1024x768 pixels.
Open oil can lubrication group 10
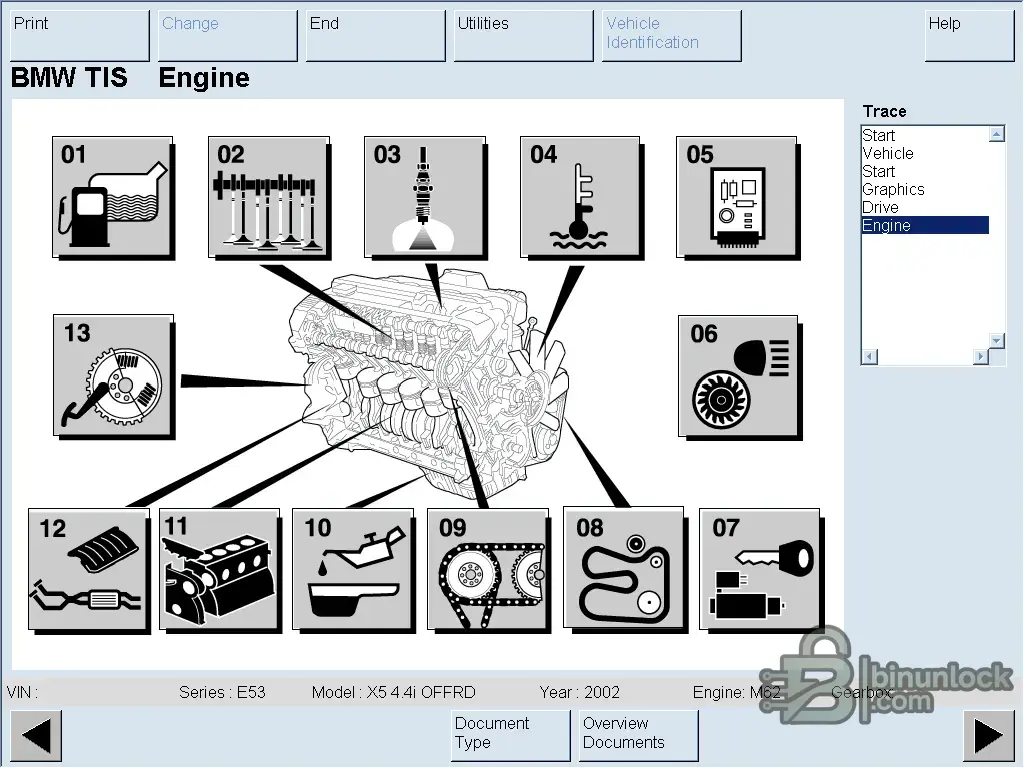(x=353, y=570)
